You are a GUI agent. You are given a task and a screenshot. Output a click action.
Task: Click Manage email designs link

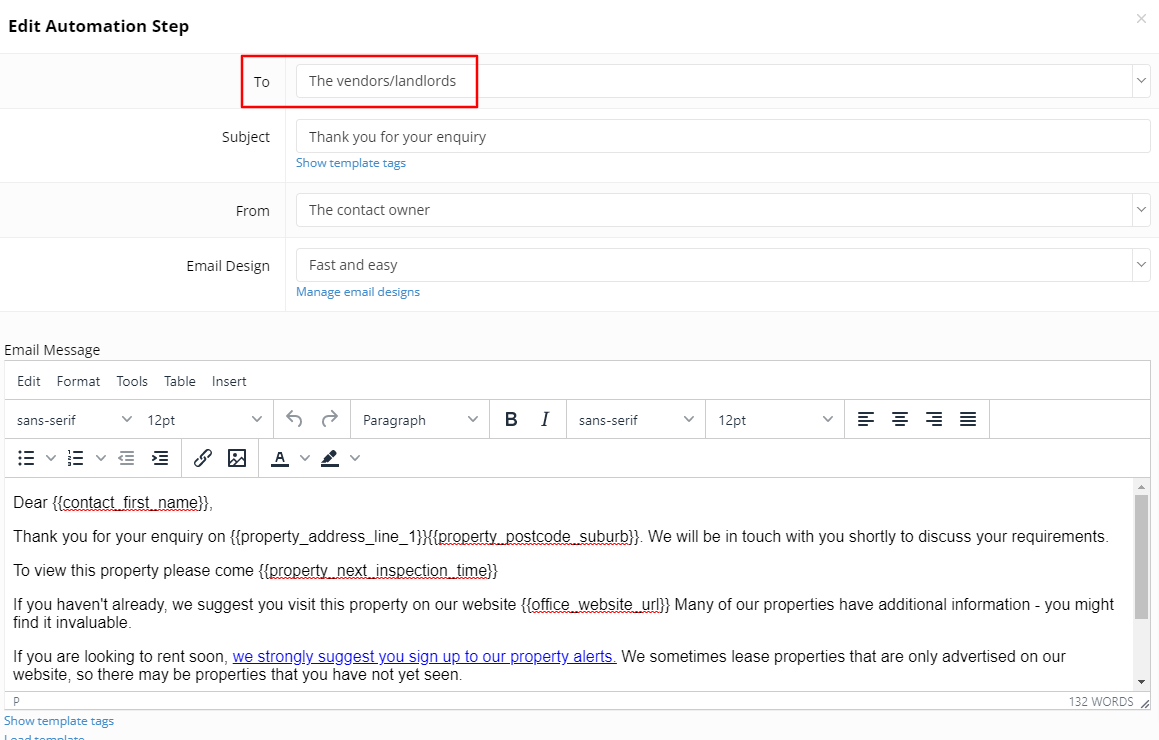point(358,292)
